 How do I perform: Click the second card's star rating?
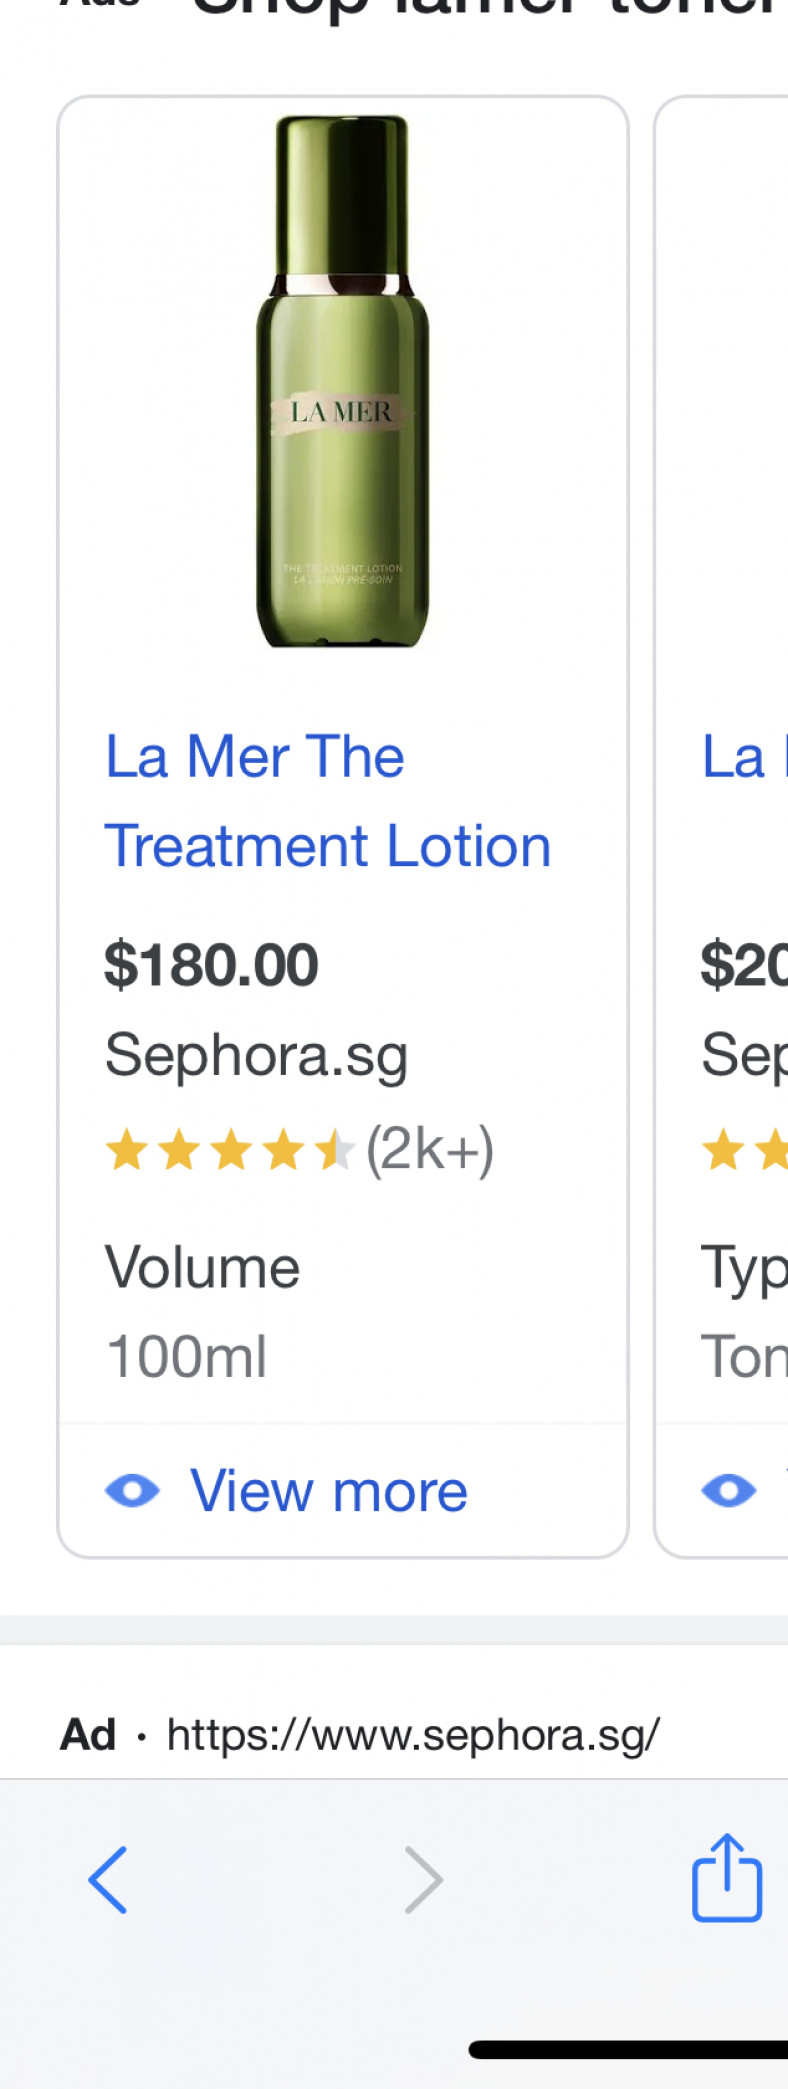pyautogui.click(x=745, y=1149)
